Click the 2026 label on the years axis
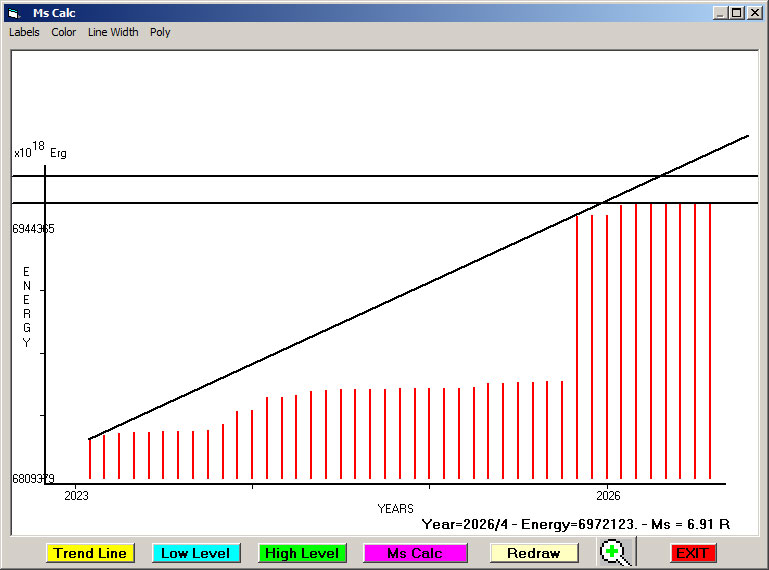The width and height of the screenshot is (769, 570). 607,495
